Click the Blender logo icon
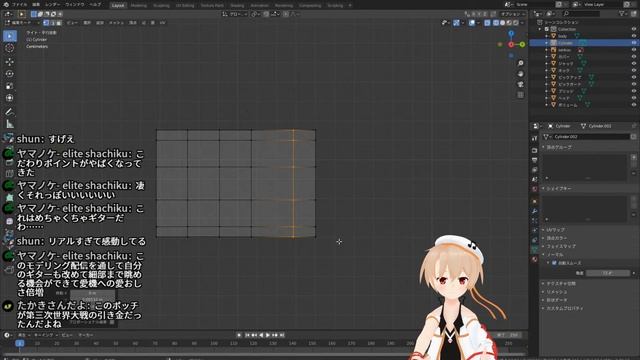 tap(6, 4)
